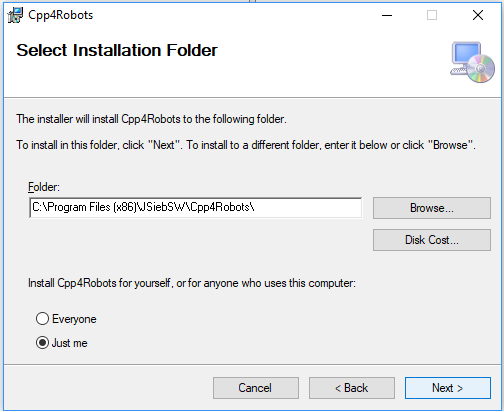Click the "To install in this folder" instruction line
This screenshot has width=504, height=412.
tap(246, 145)
